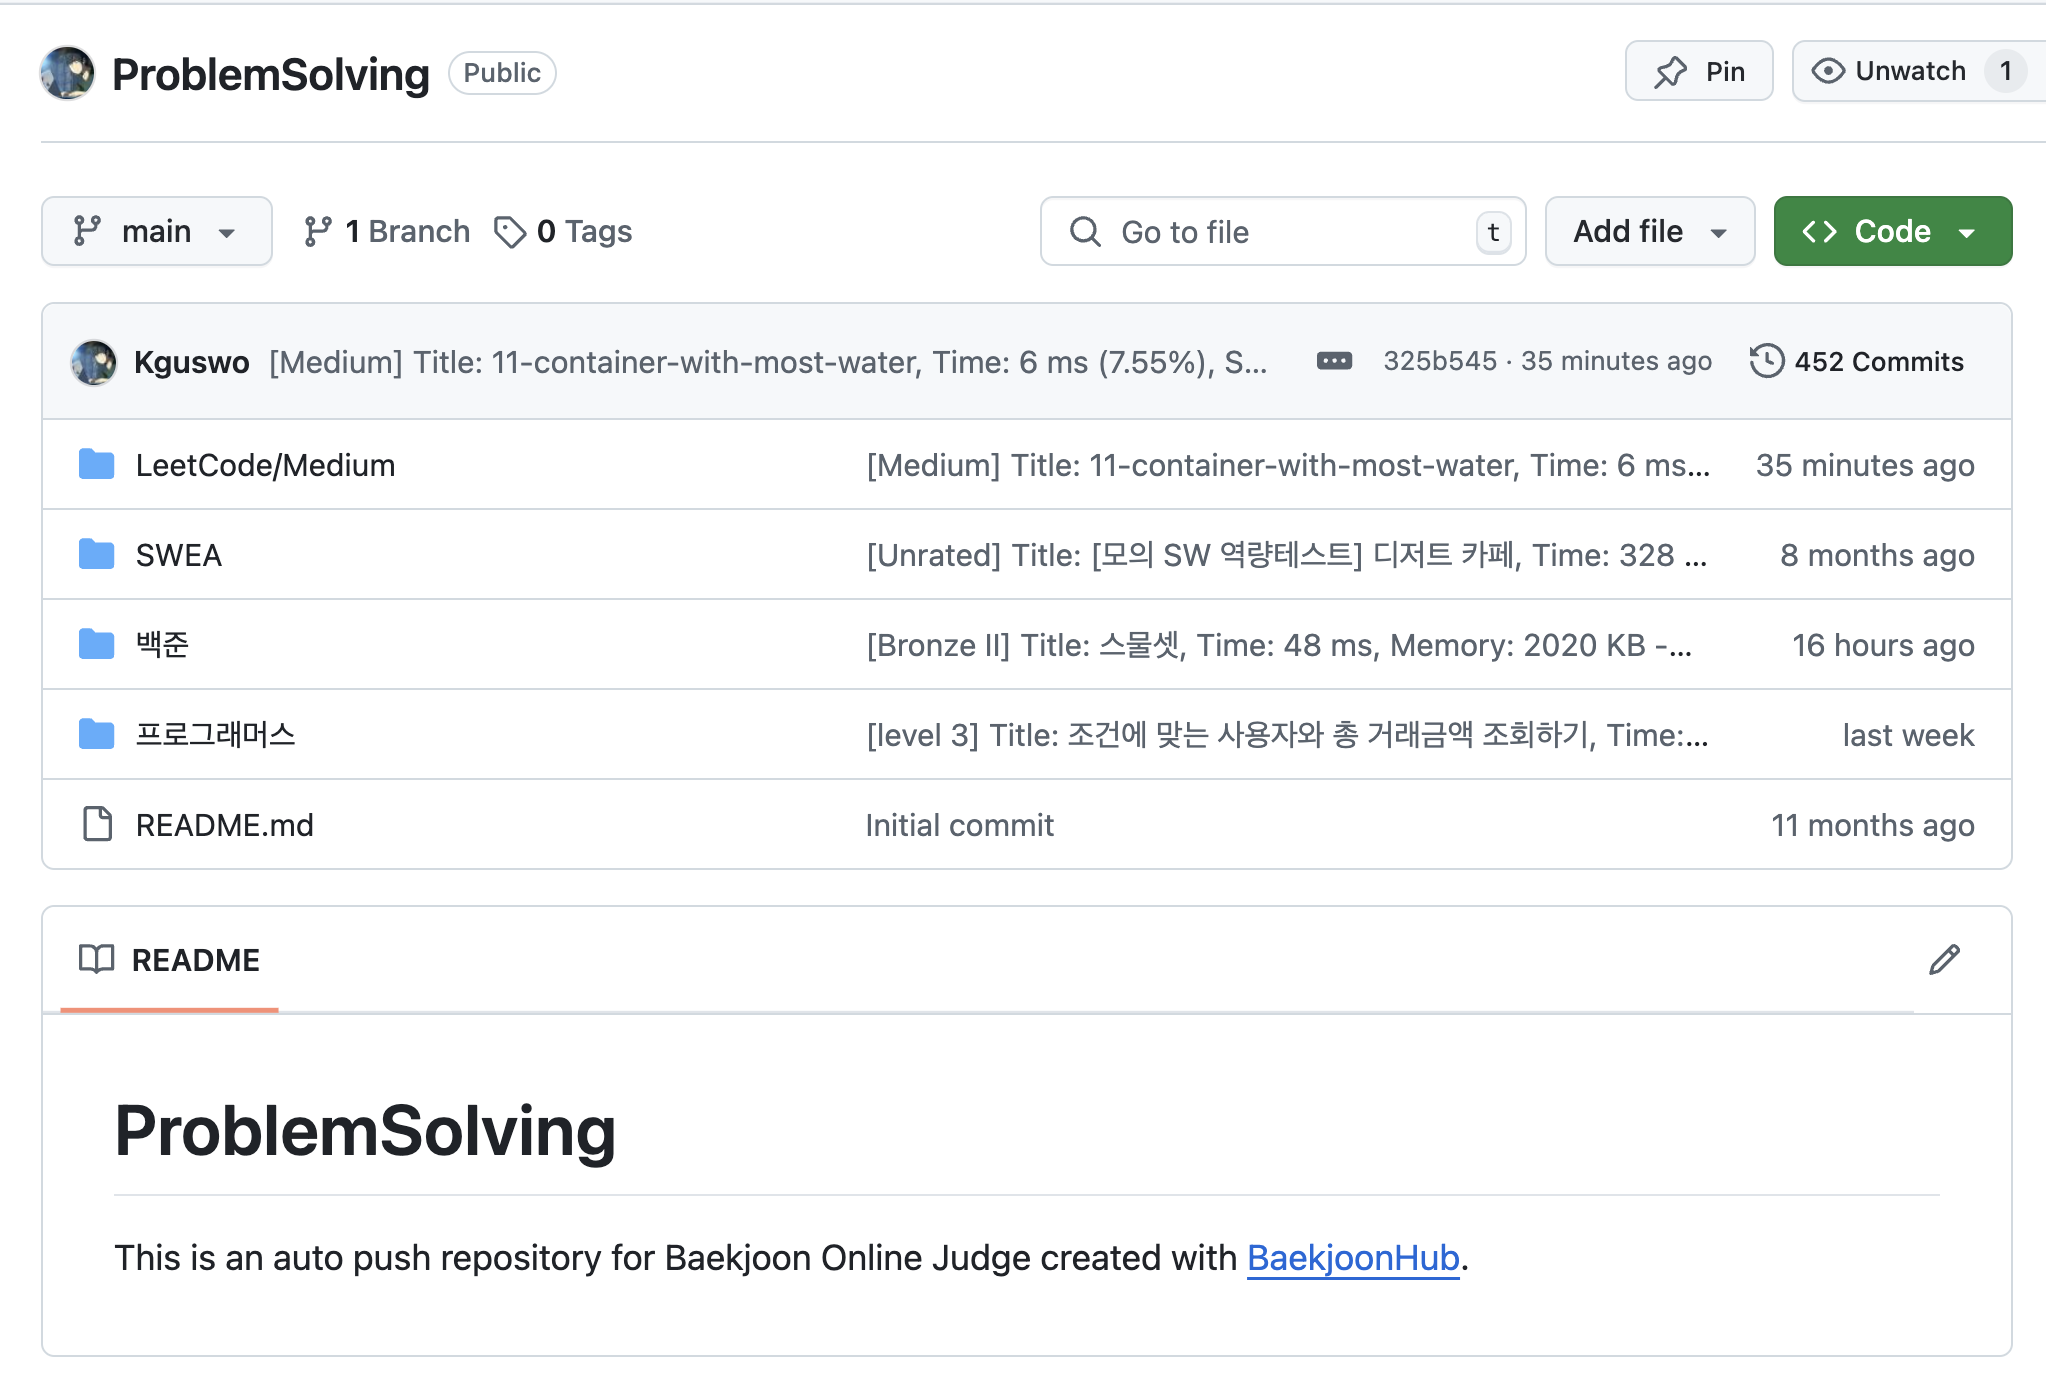
Task: Expand commit message with ellipsis icon
Action: [x=1334, y=361]
